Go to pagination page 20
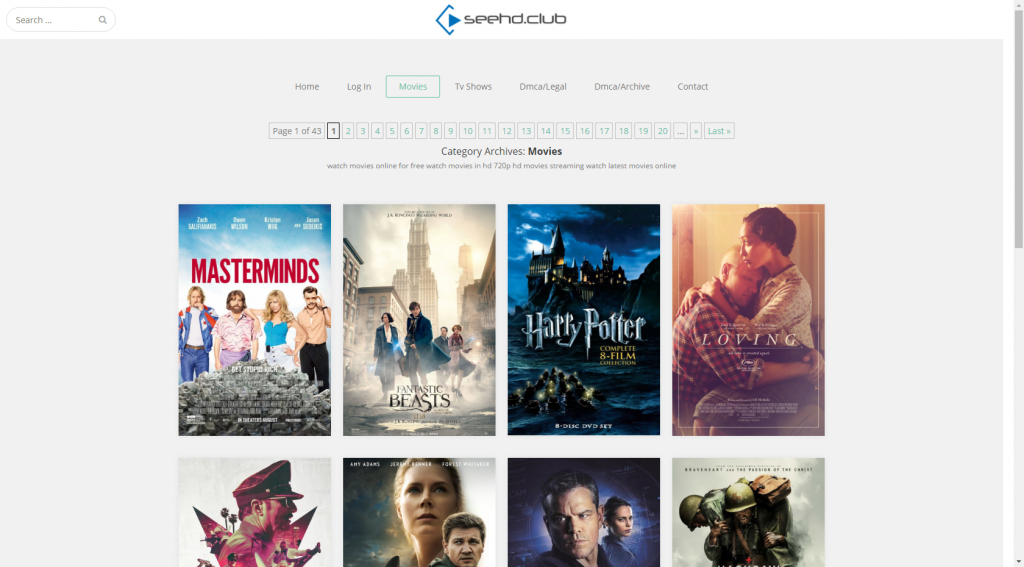This screenshot has height=567, width=1024. coord(663,131)
